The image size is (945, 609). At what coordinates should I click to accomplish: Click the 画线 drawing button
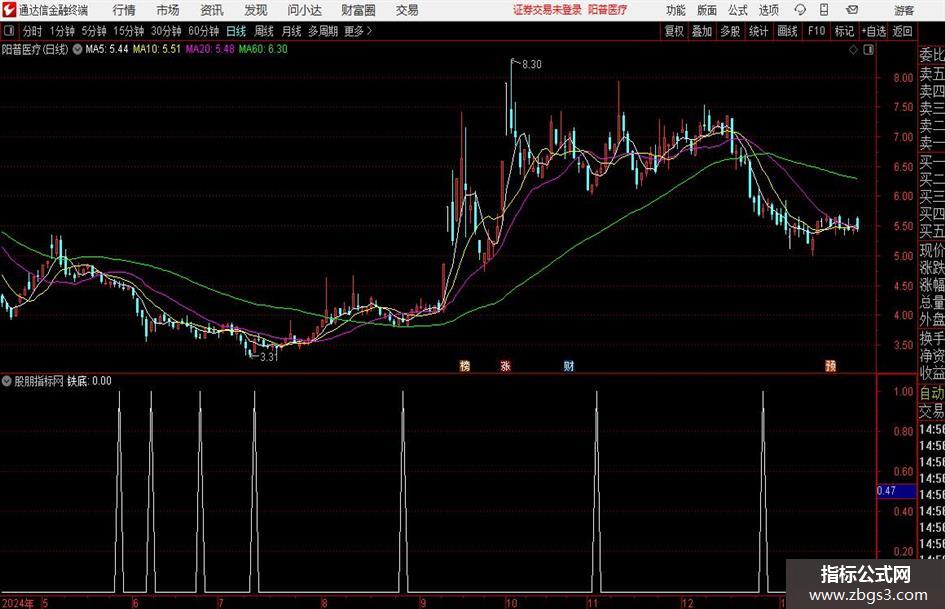click(787, 31)
